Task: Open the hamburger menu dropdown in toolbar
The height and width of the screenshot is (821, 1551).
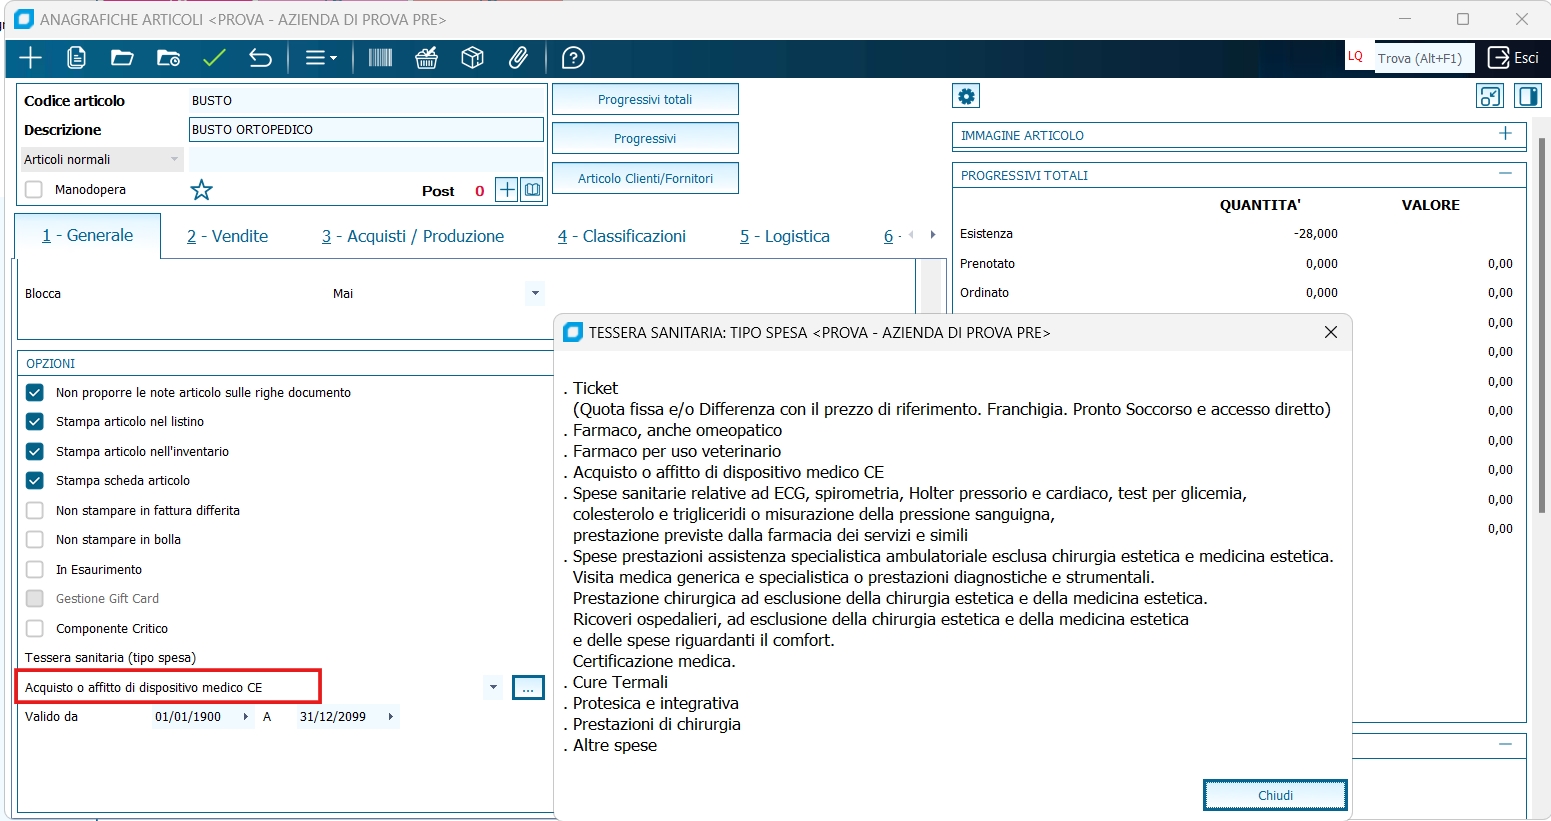Action: (321, 58)
